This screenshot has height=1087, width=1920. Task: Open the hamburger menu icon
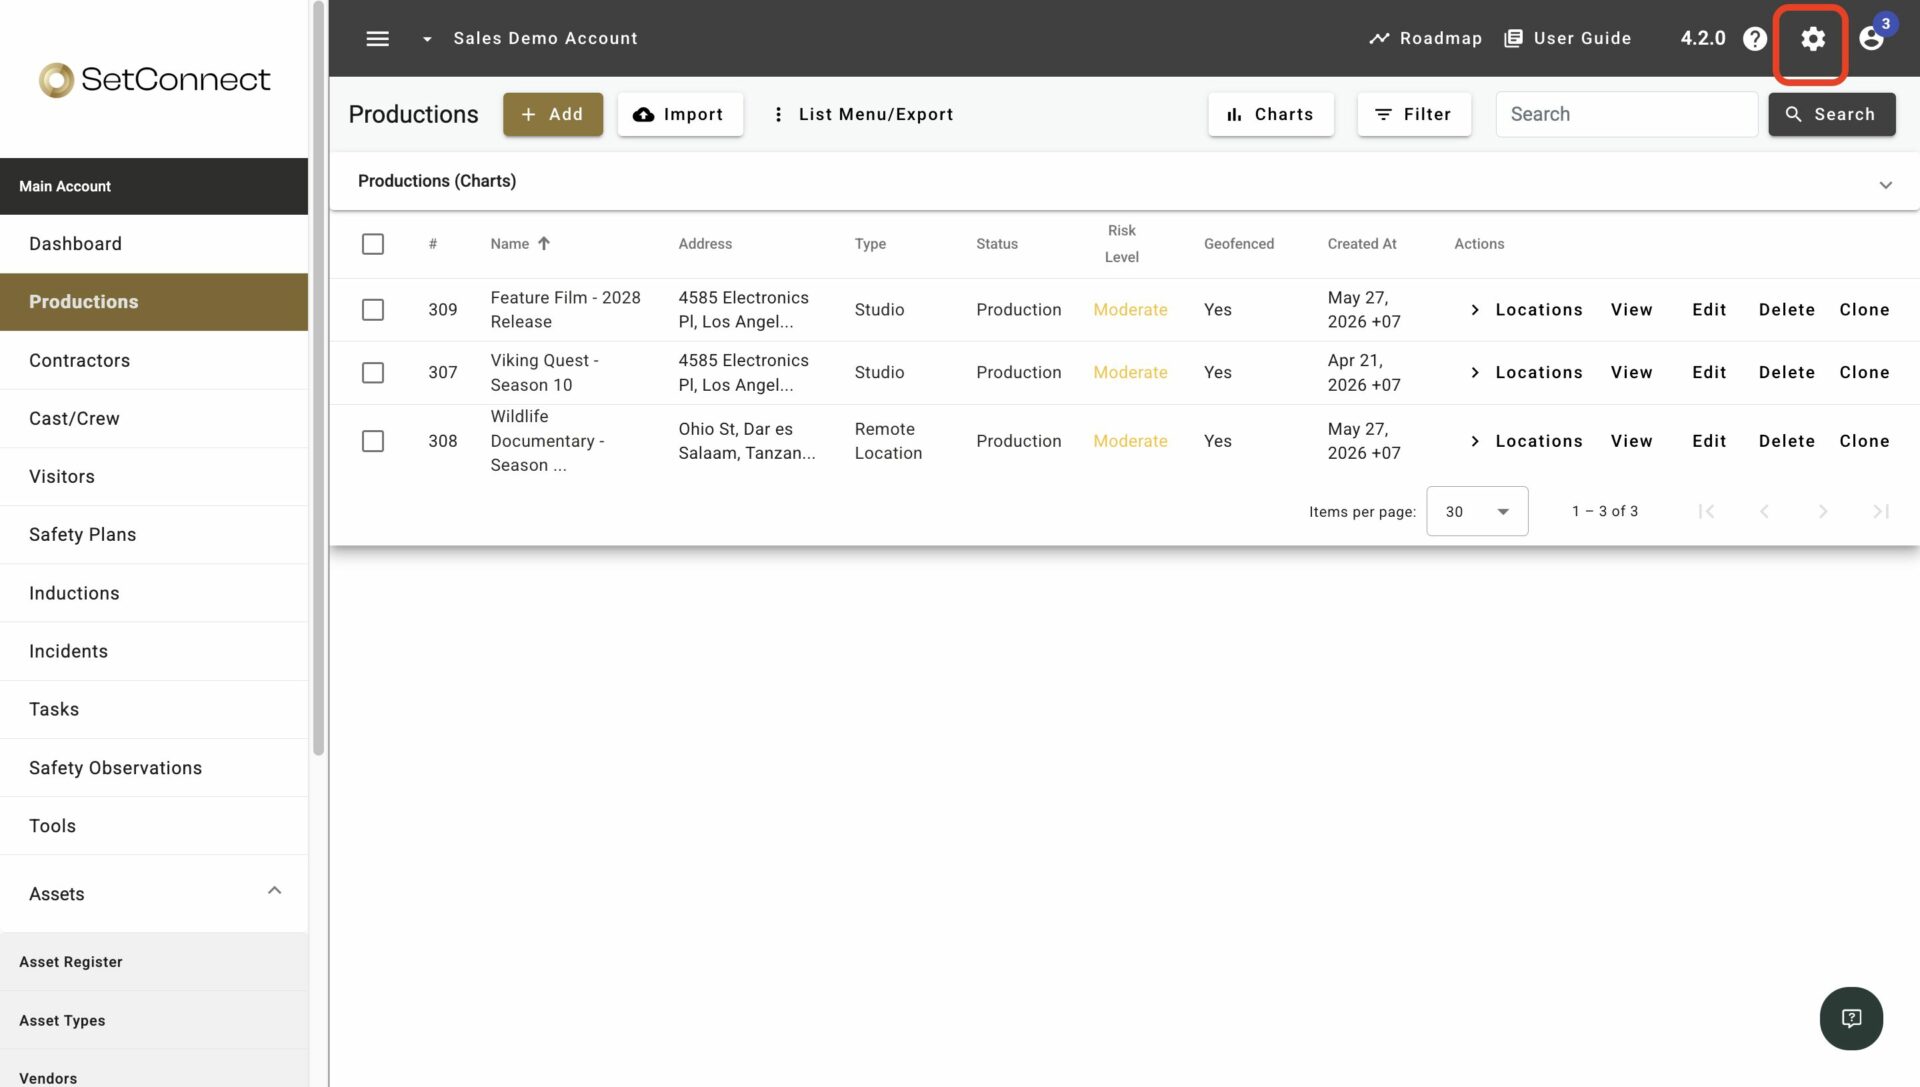[377, 38]
